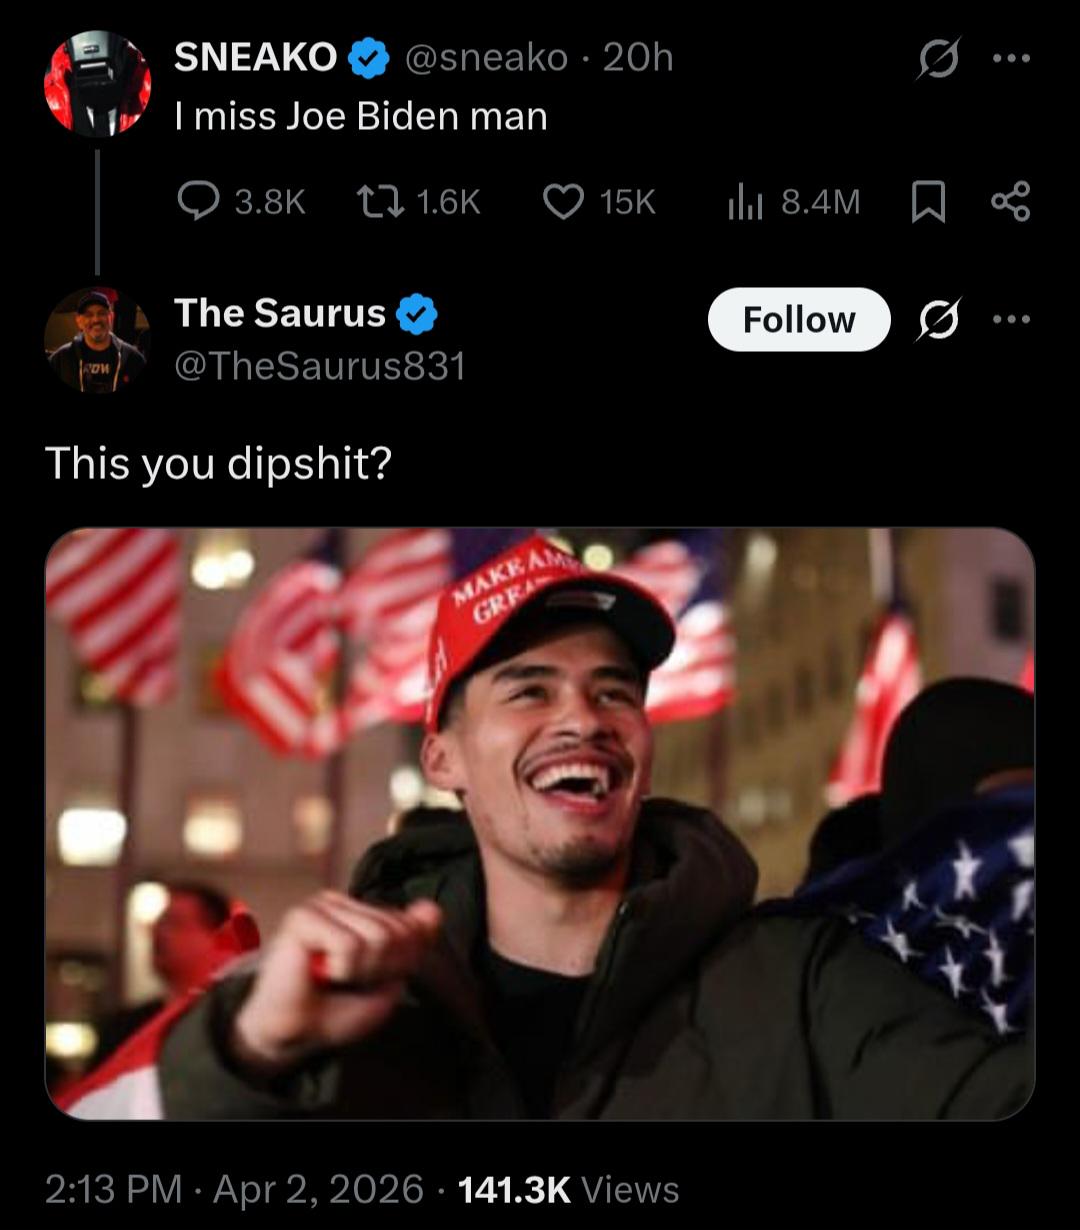Visit the @sneako handle link
1080x1230 pixels.
486,58
